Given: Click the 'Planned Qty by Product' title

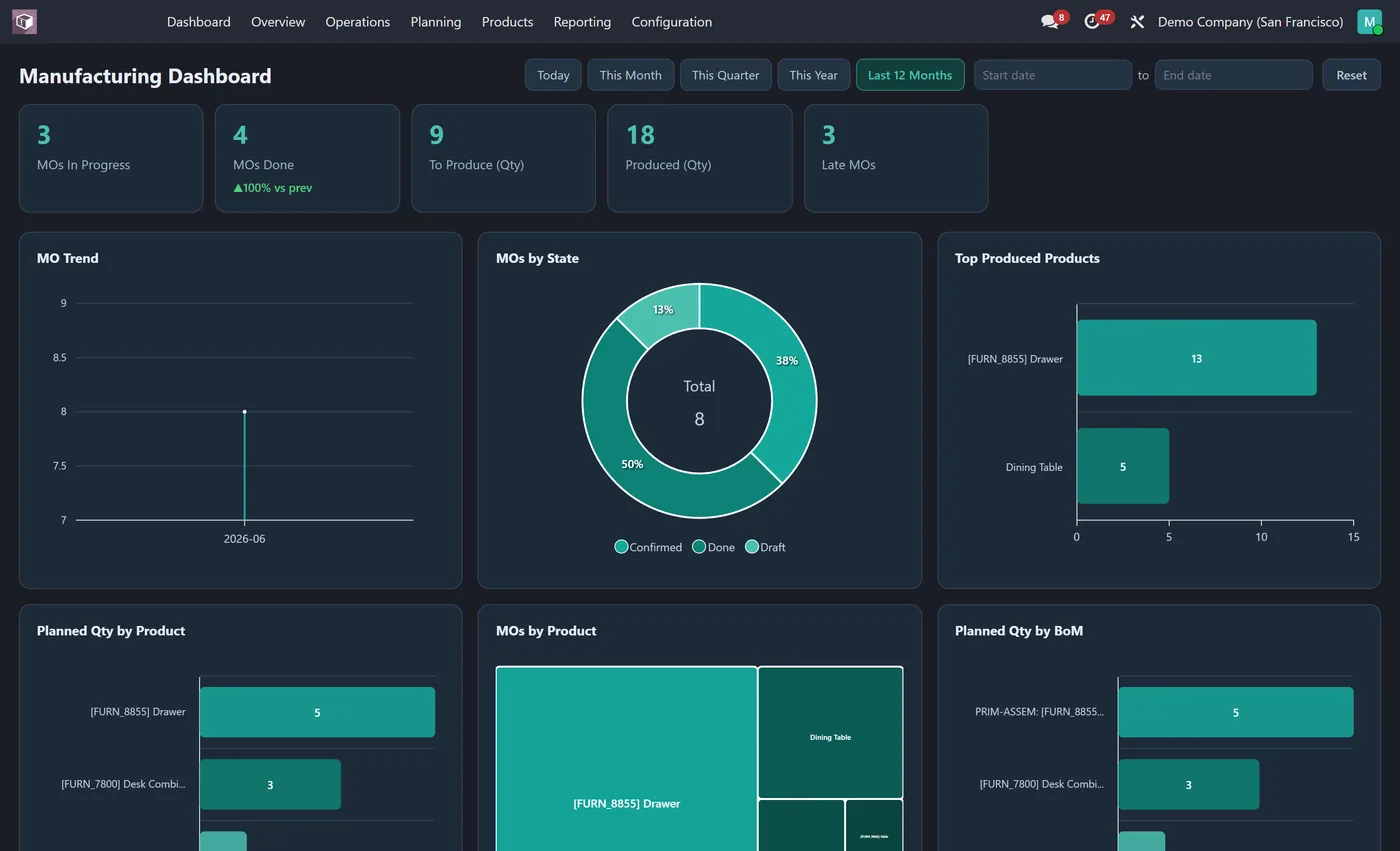Looking at the screenshot, I should pos(111,631).
